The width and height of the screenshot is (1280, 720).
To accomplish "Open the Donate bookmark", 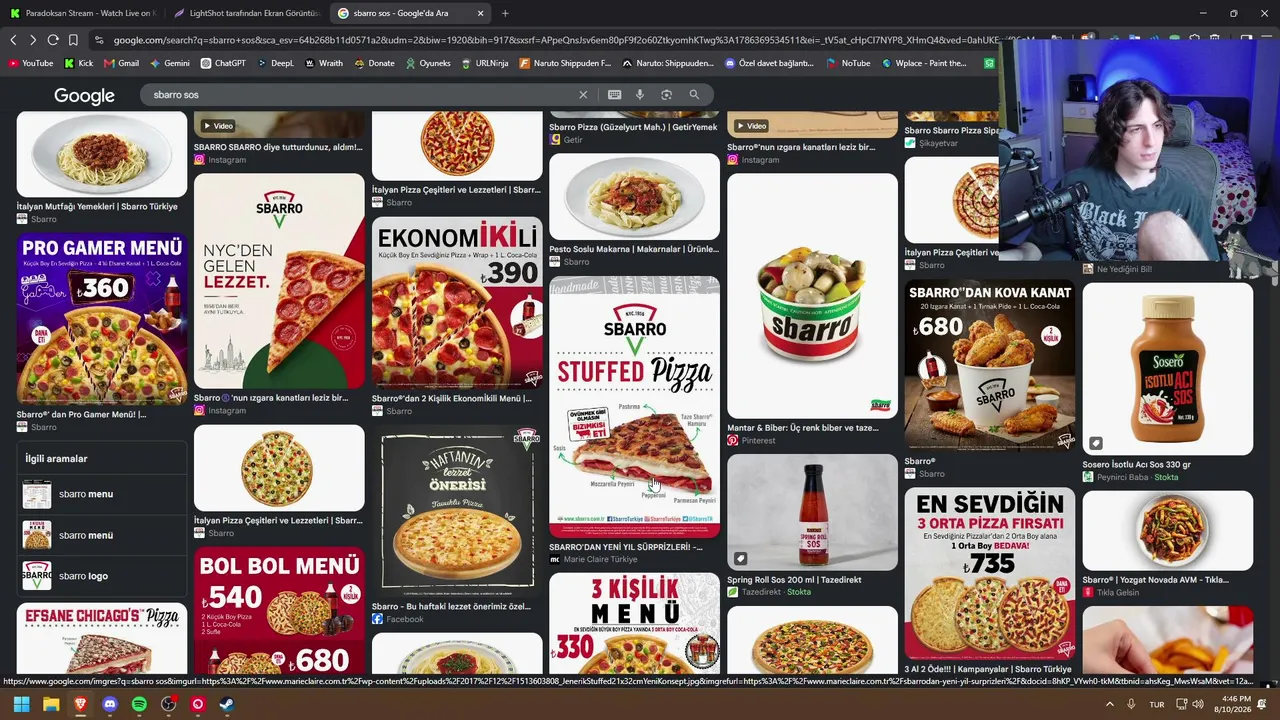I will tap(374, 63).
